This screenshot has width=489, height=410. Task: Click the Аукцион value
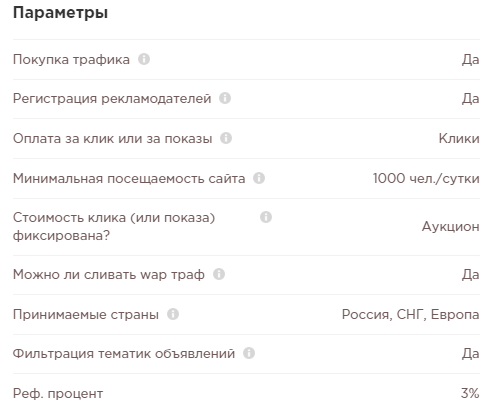(451, 227)
